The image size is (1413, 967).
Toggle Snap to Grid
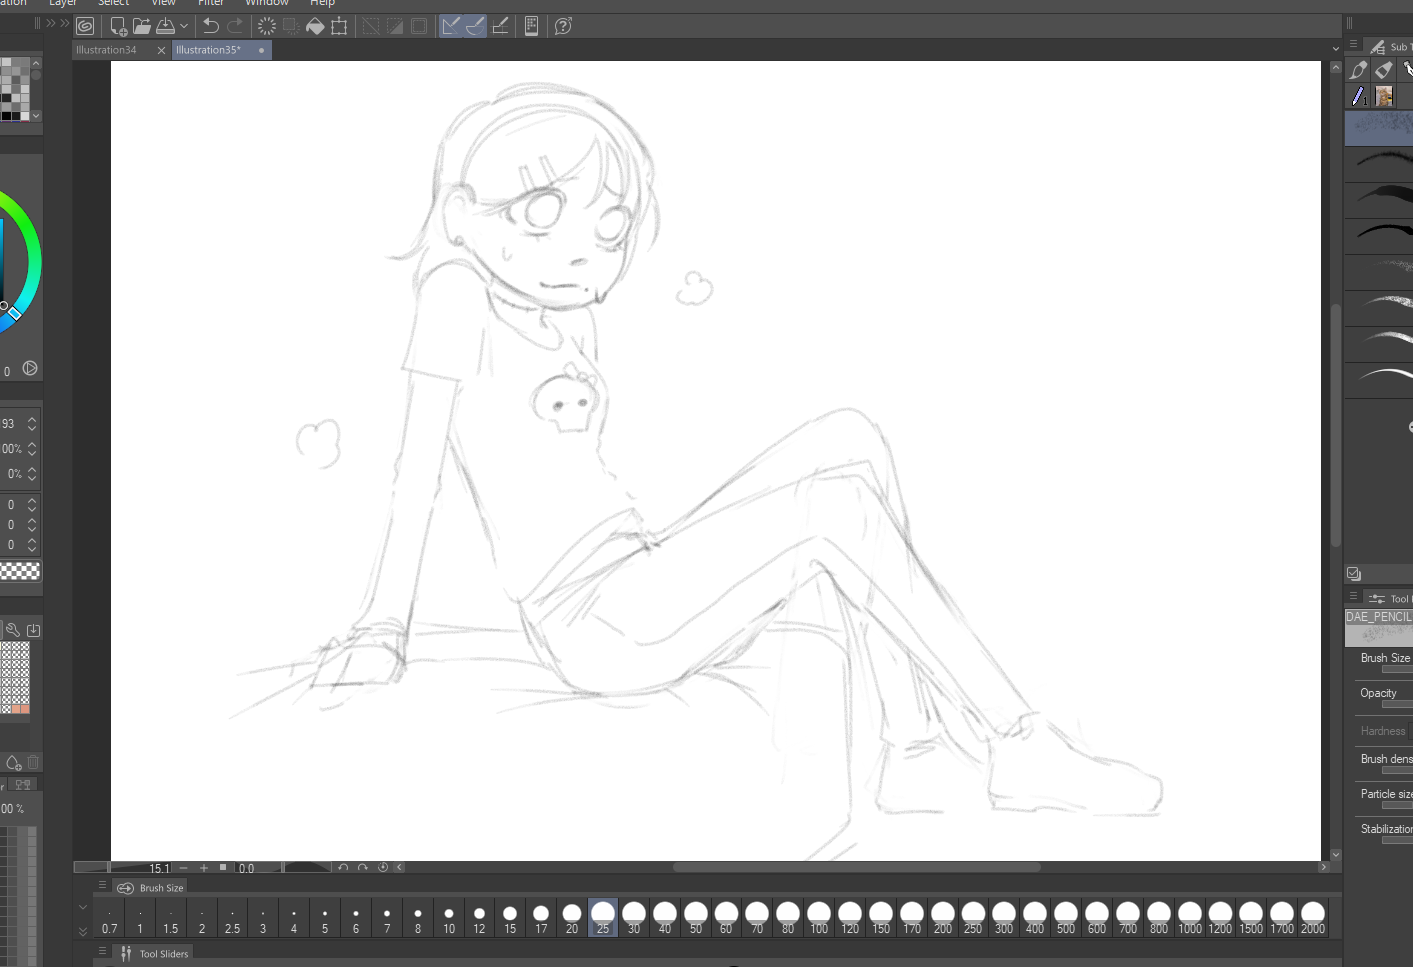[500, 26]
